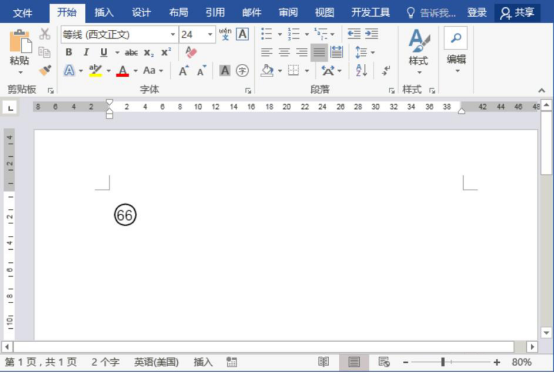The height and width of the screenshot is (373, 554).
Task: Apply character border icon
Action: point(242,34)
